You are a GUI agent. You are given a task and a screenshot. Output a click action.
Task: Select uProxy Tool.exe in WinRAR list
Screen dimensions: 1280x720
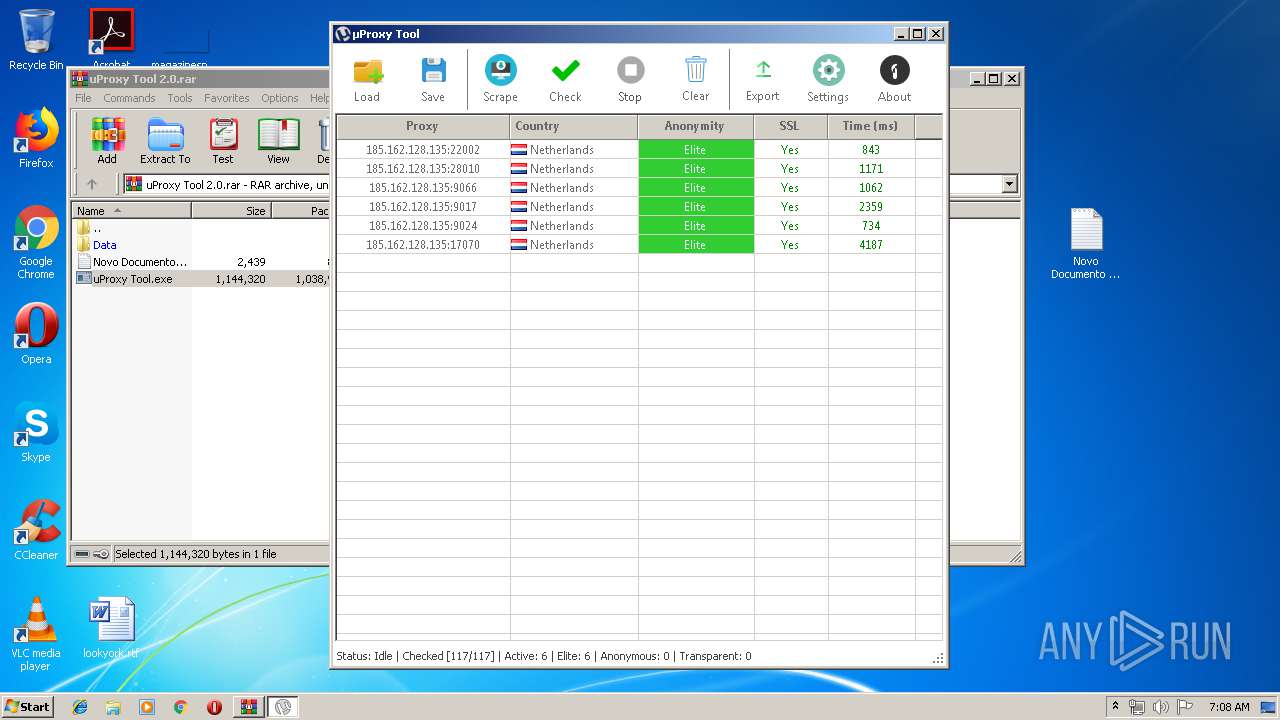click(x=125, y=279)
